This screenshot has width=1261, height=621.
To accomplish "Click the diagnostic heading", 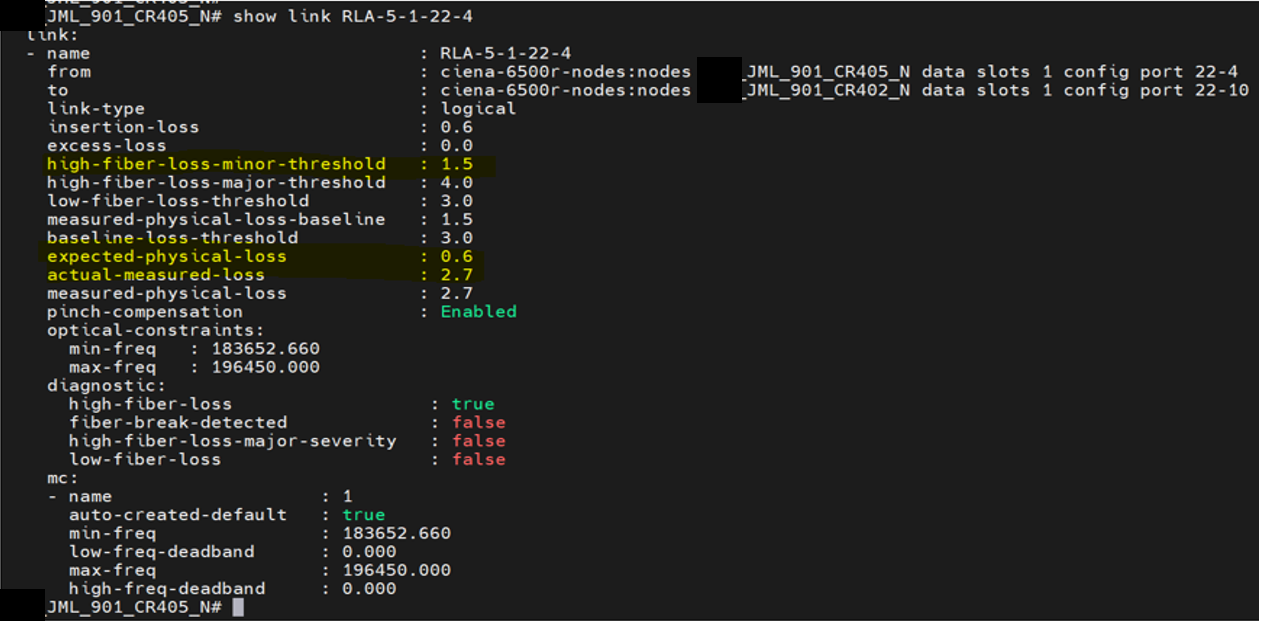I will (107, 385).
